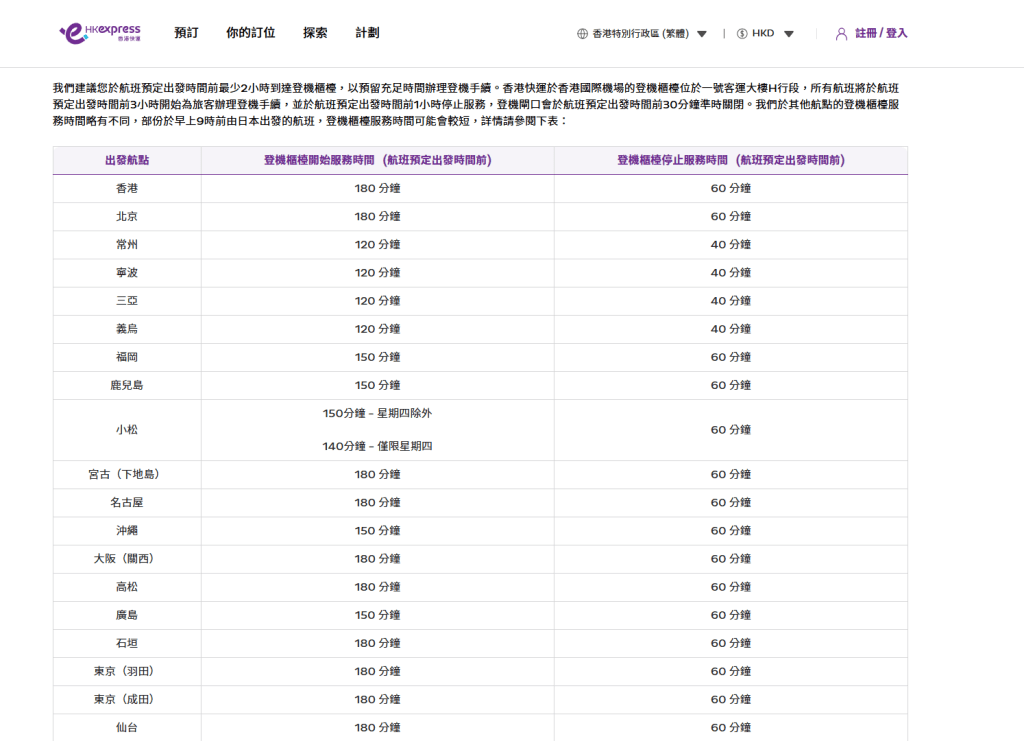
Task: Select the 寧波 row cell
Action: [x=127, y=272]
